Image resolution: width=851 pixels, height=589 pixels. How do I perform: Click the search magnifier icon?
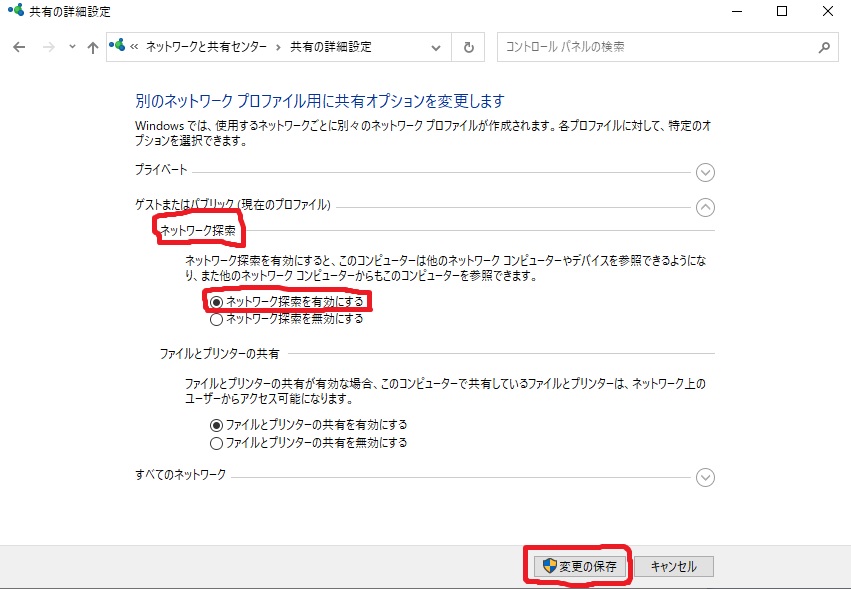tap(822, 47)
